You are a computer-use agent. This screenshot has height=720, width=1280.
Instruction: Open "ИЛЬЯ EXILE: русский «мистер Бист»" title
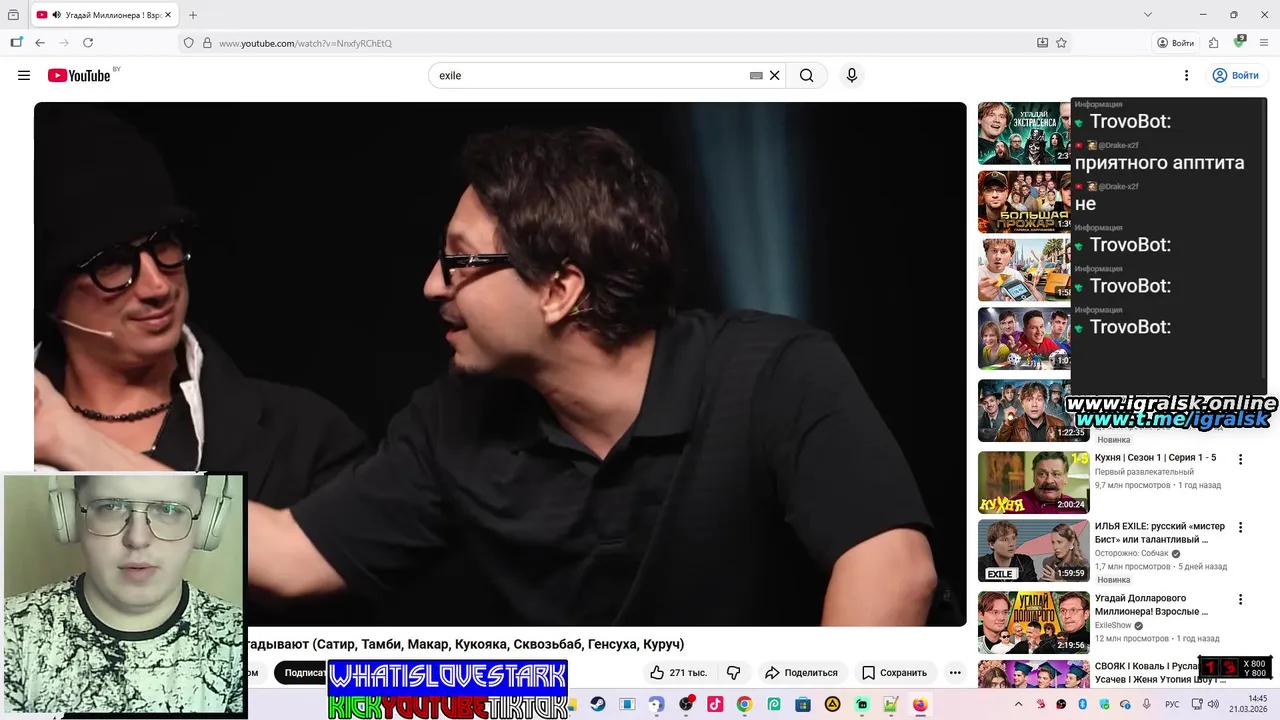[1160, 533]
